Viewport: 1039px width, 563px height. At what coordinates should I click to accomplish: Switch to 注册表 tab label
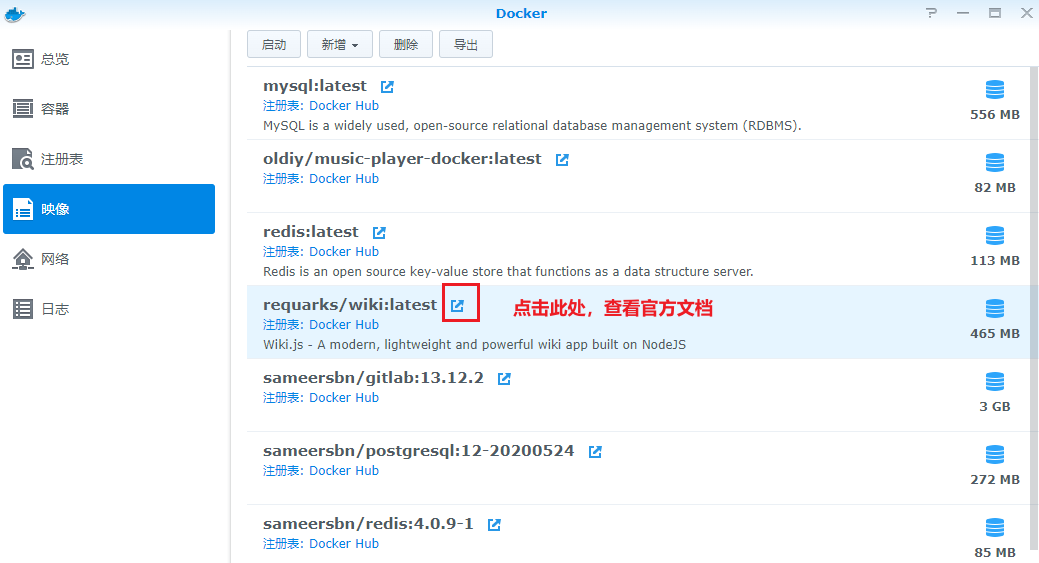pyautogui.click(x=62, y=159)
